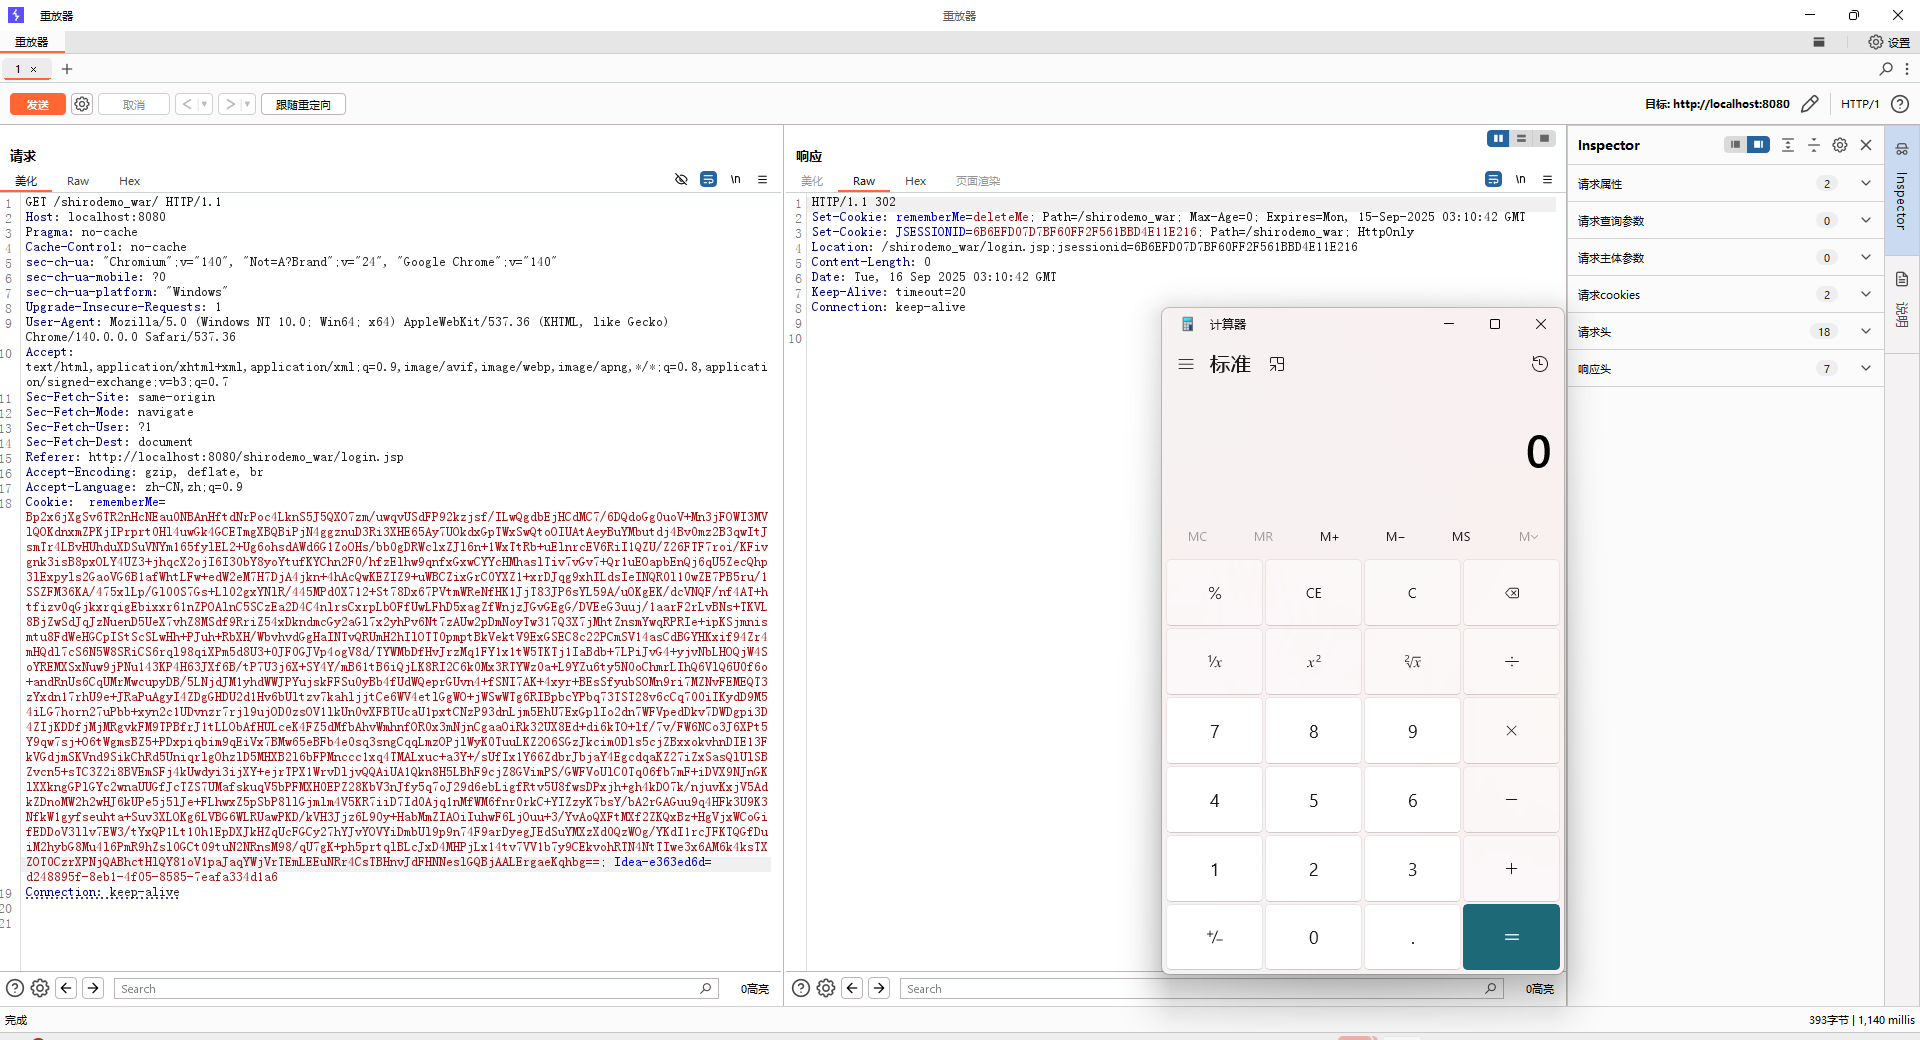Expand the 响应头 section in Inspector

click(x=1865, y=369)
